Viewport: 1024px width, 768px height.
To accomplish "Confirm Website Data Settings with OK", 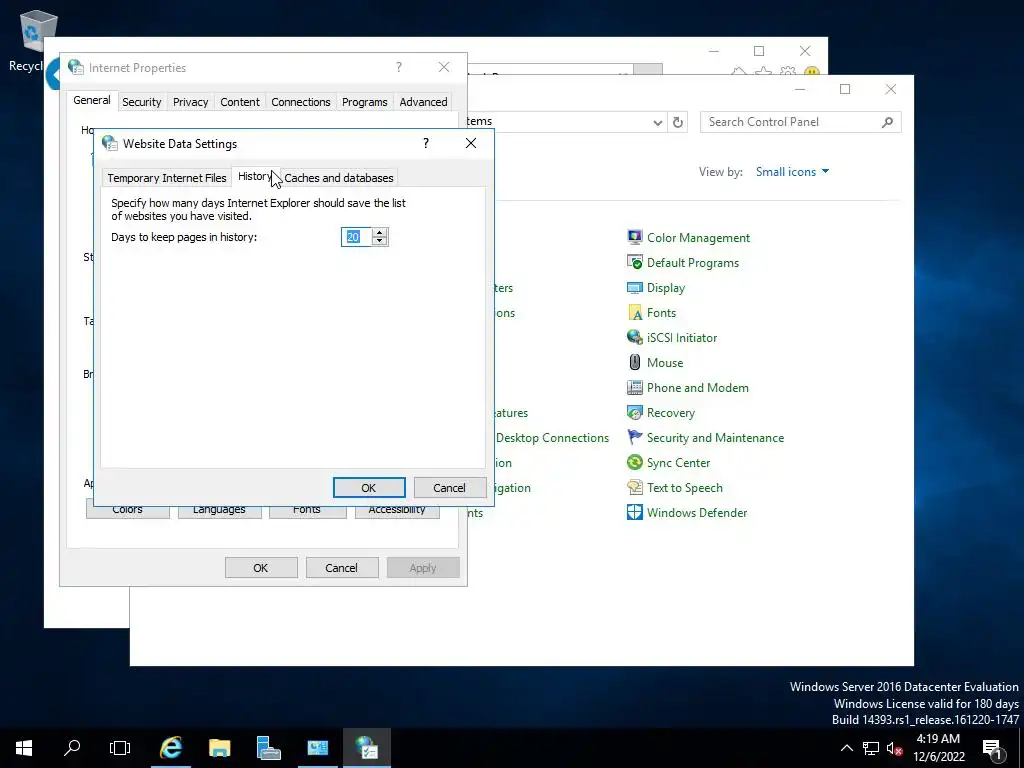I will (x=369, y=488).
